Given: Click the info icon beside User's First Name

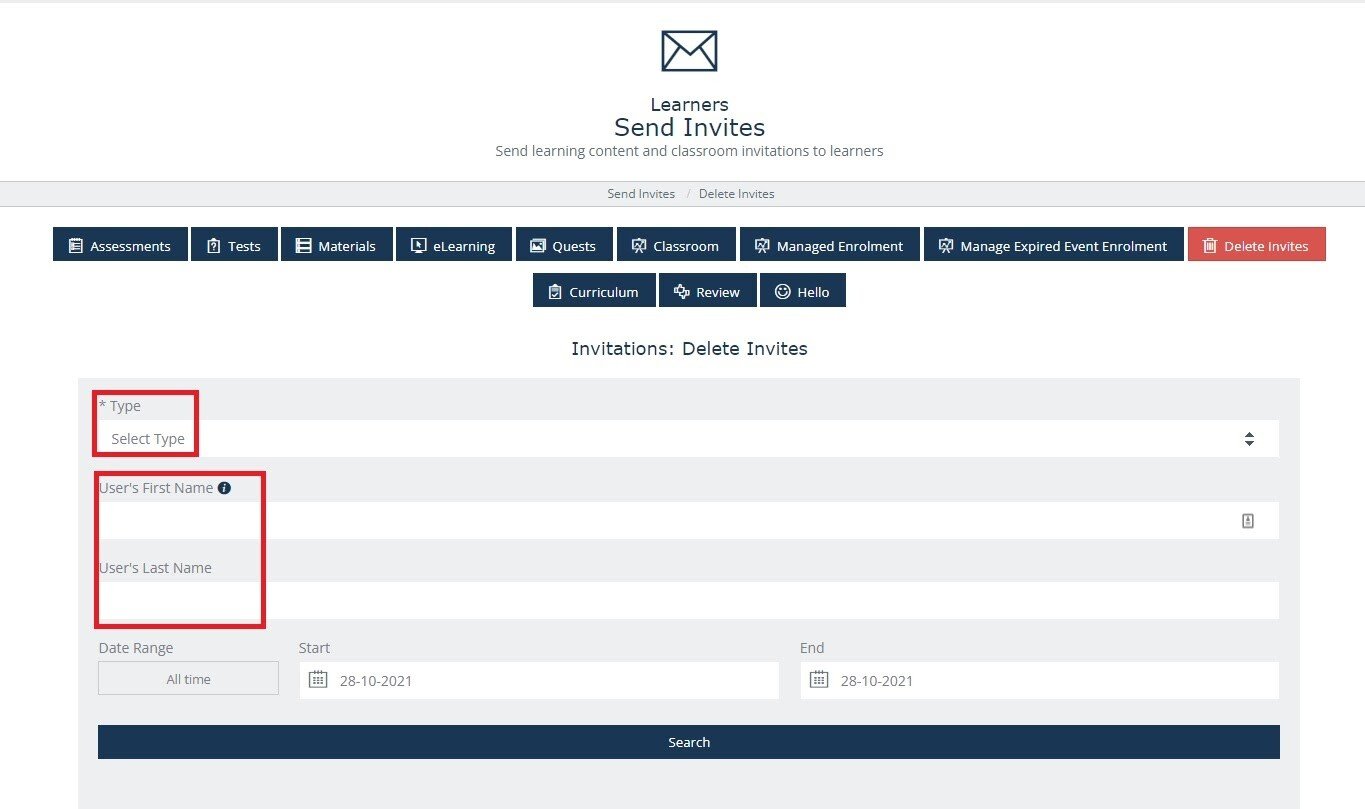Looking at the screenshot, I should (x=224, y=488).
